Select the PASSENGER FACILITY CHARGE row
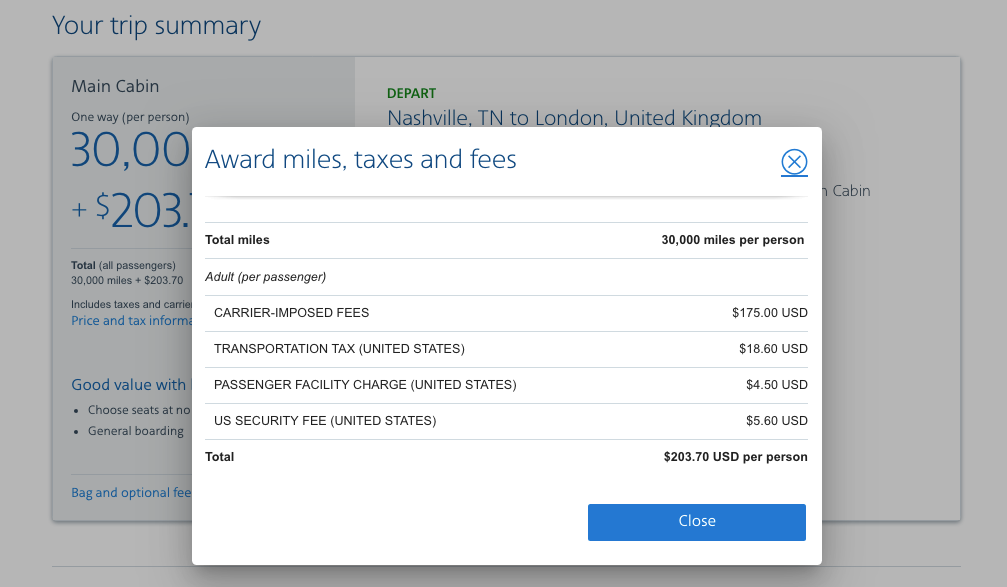The image size is (1007, 587). click(364, 385)
